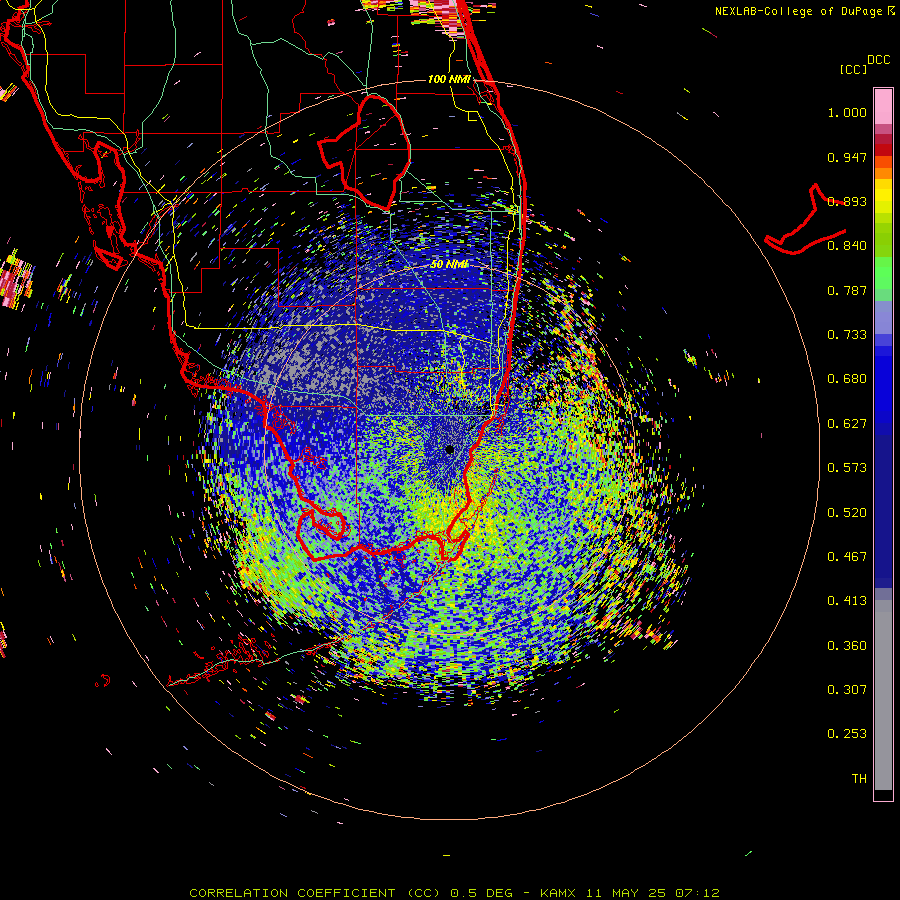This screenshot has height=900, width=900.
Task: Select the 0.413 value on the color scale
Action: (x=847, y=601)
